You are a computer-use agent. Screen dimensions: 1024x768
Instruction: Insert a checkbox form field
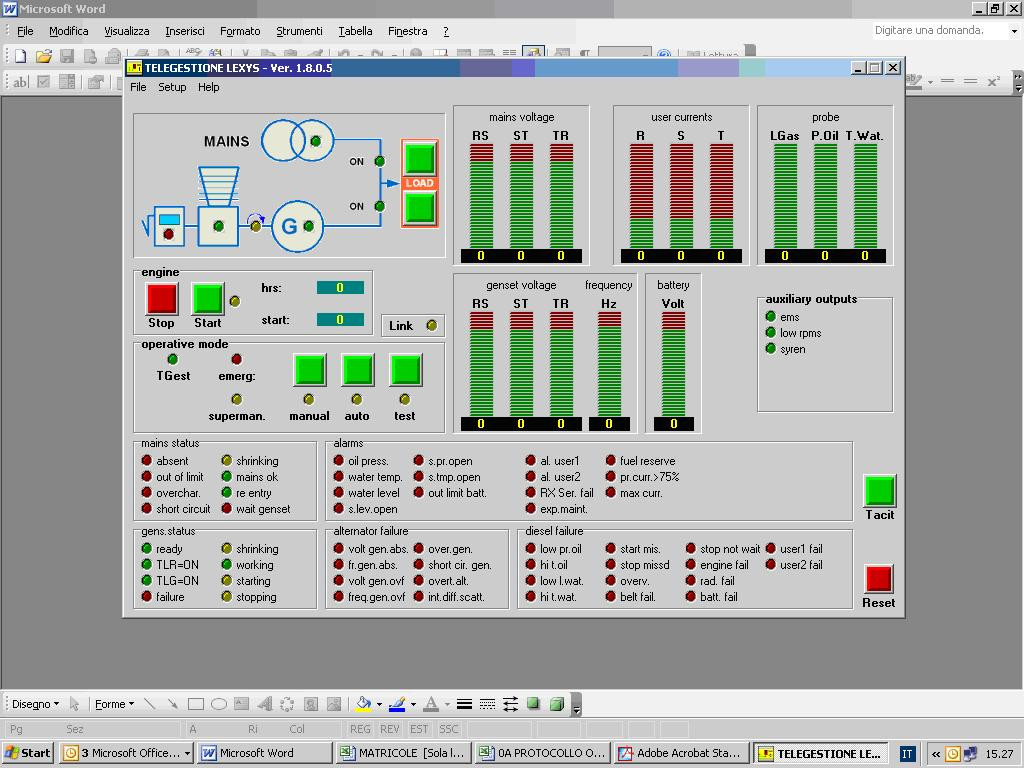pyautogui.click(x=44, y=82)
